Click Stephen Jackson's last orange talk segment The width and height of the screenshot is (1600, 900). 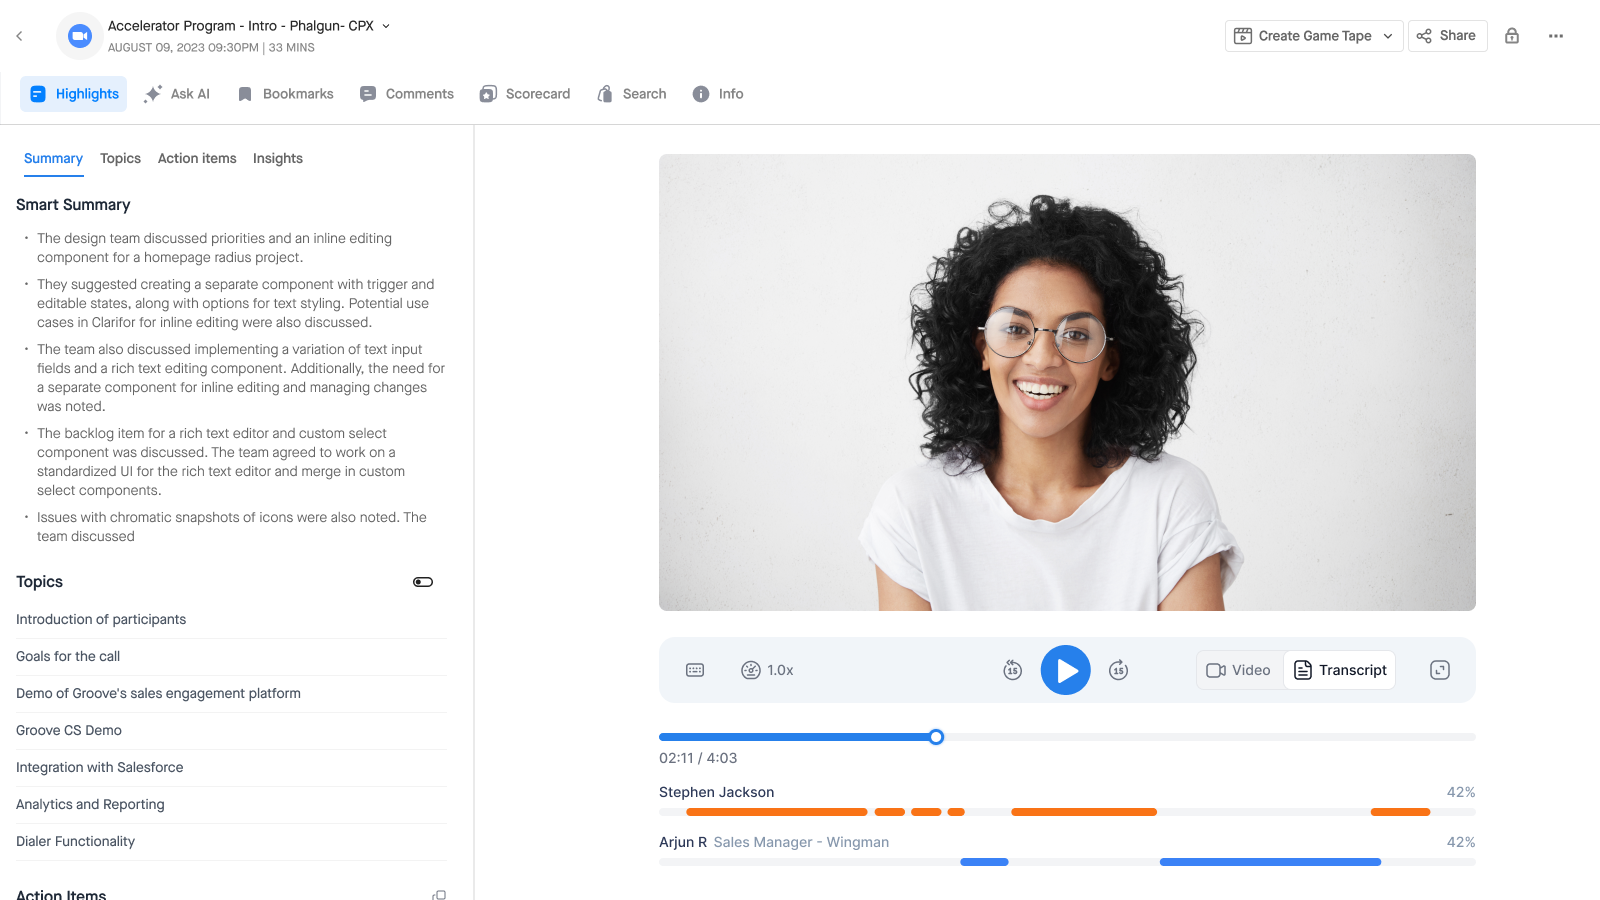point(1400,812)
